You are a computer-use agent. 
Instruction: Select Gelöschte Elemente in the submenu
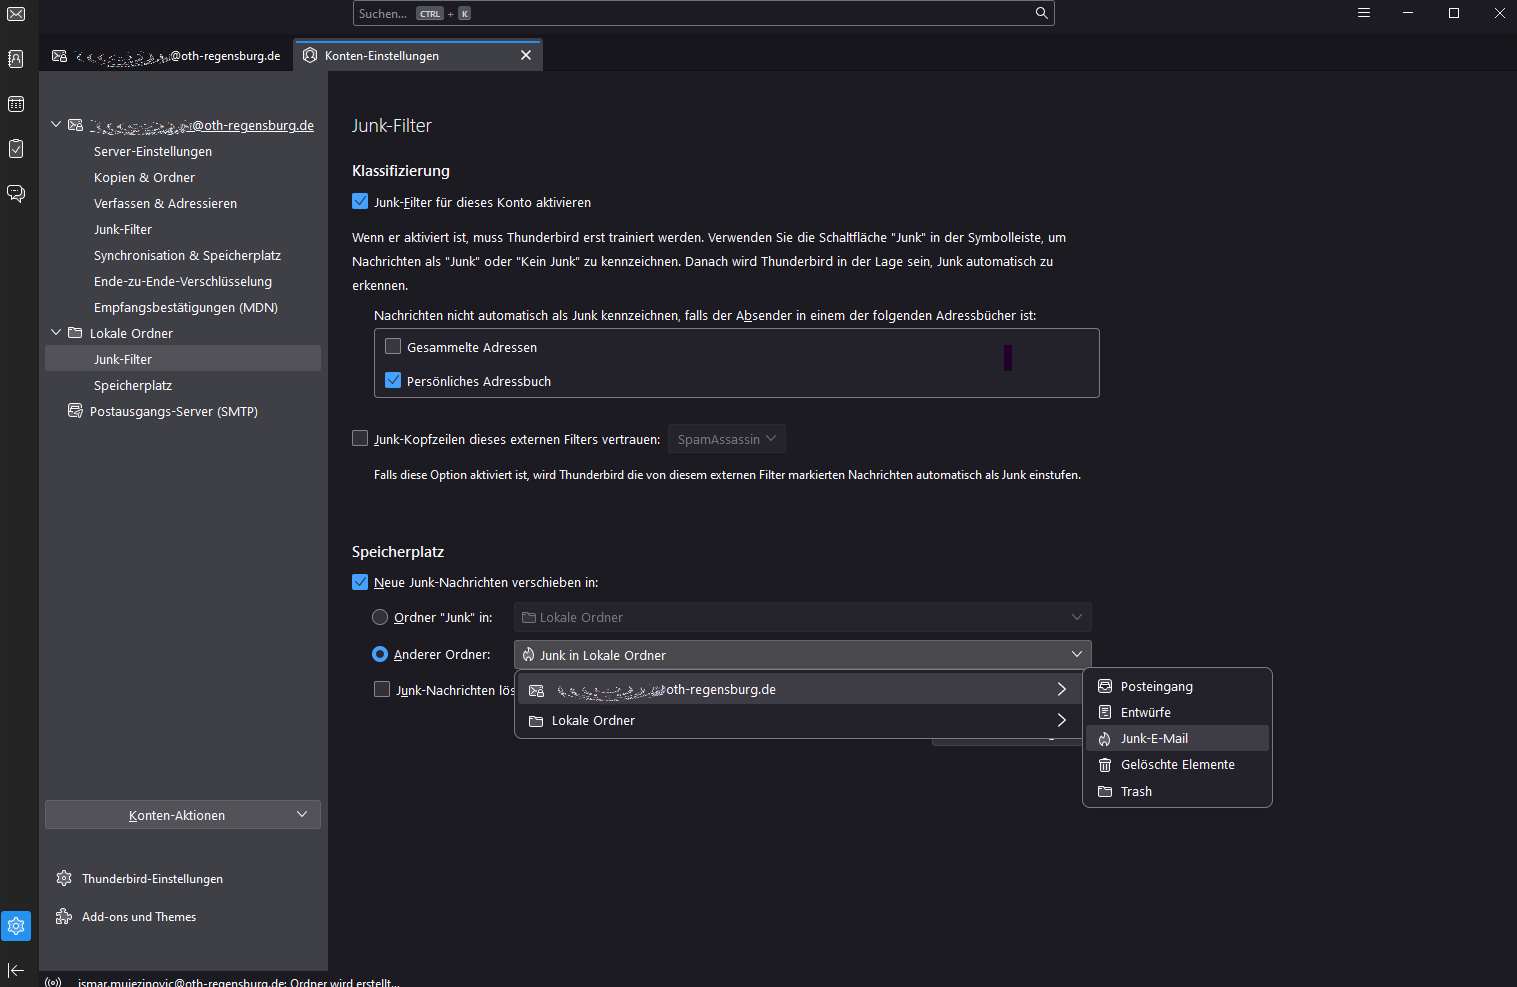(1177, 765)
